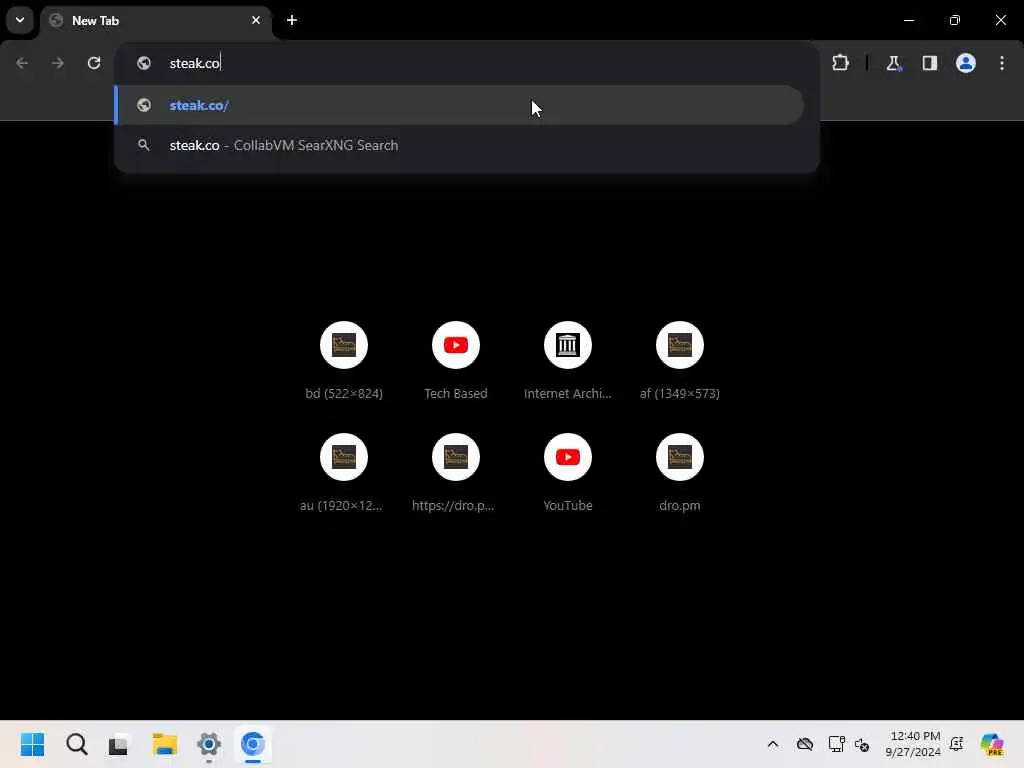Click the muted volume tray icon
The width and height of the screenshot is (1024, 768).
point(862,744)
